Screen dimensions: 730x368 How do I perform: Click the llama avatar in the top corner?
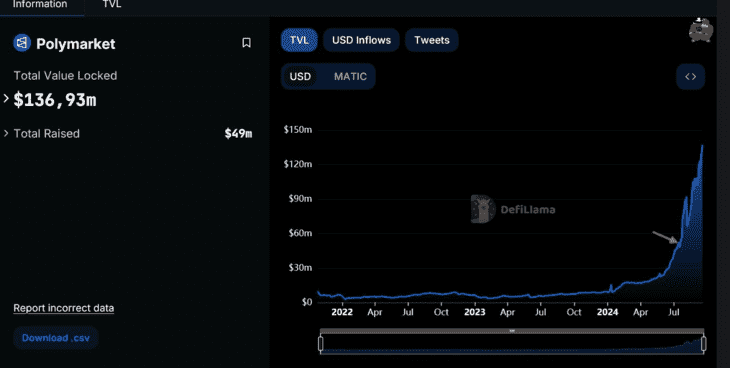point(700,30)
